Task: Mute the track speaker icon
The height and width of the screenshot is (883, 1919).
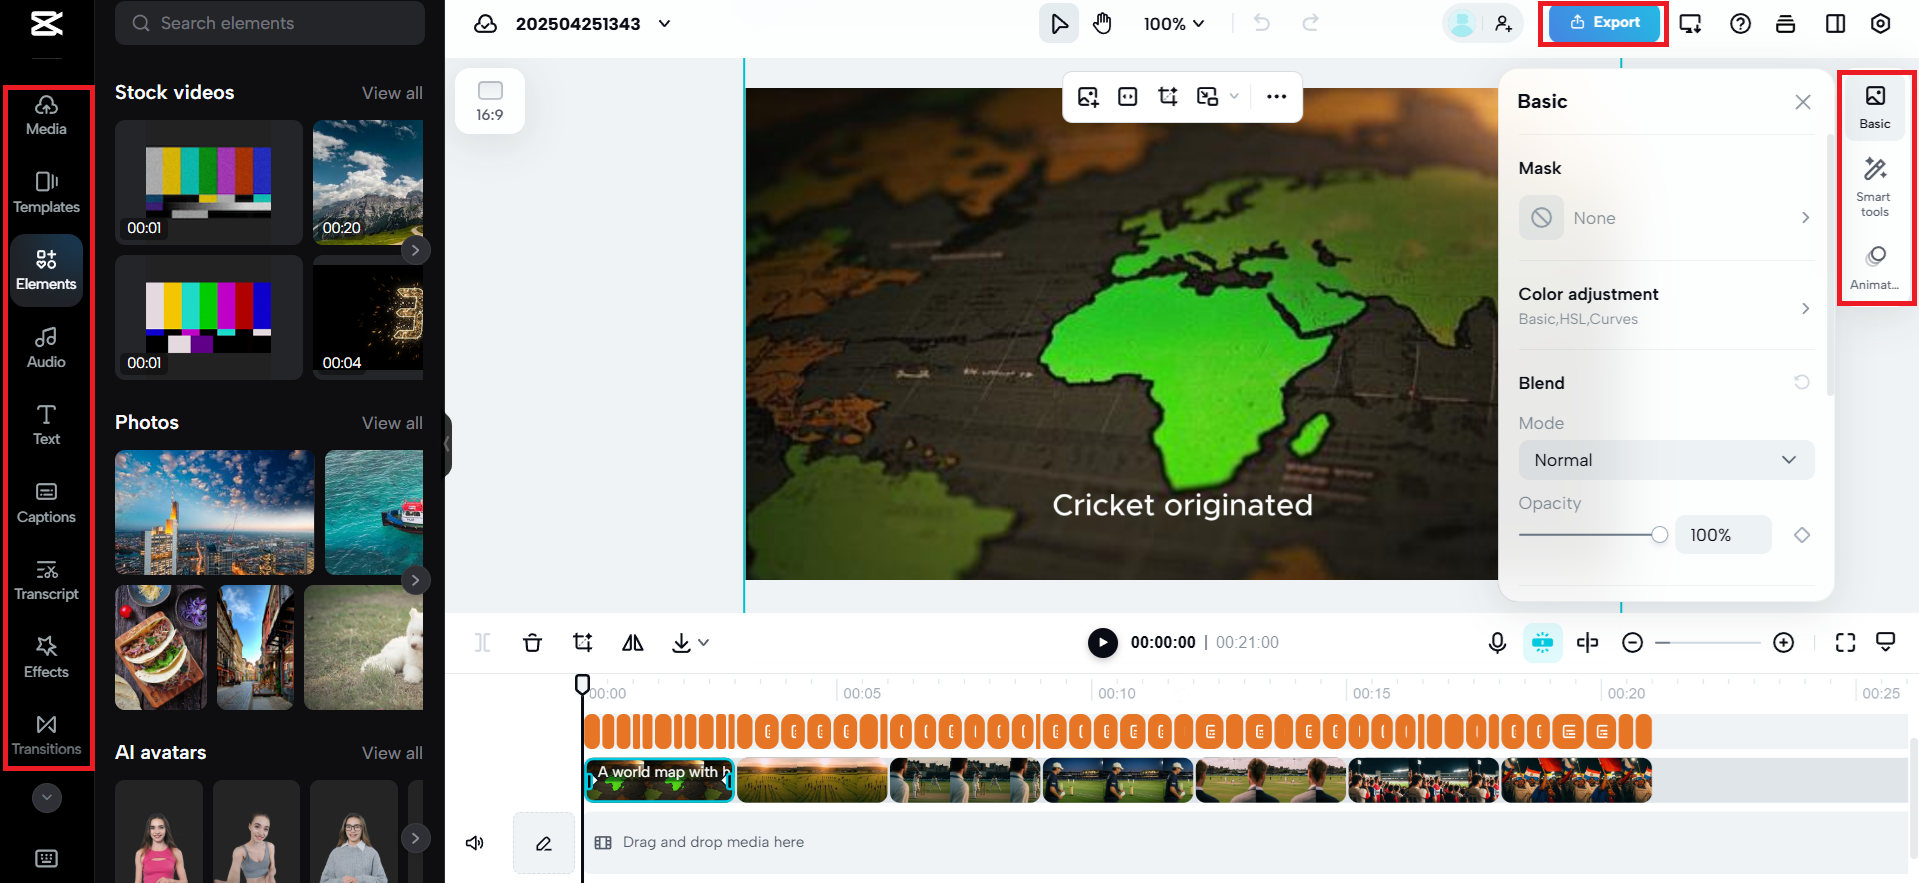Action: pos(475,843)
